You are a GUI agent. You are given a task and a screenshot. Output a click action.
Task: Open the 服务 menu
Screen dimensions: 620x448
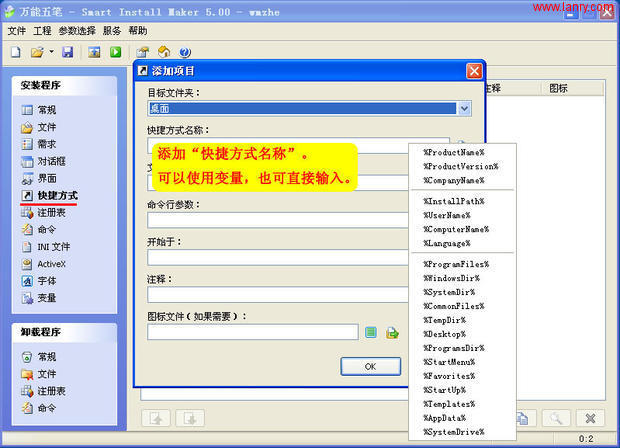(112, 31)
